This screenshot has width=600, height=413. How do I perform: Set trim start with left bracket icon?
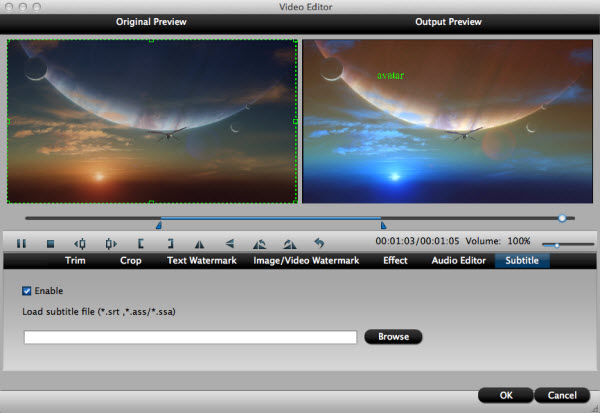(x=140, y=243)
